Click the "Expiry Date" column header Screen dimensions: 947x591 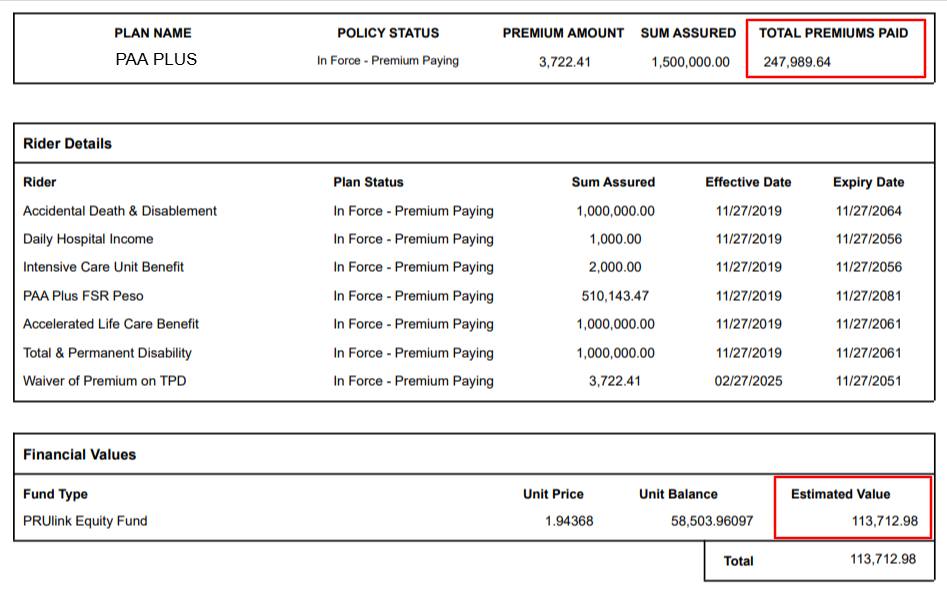tap(868, 182)
